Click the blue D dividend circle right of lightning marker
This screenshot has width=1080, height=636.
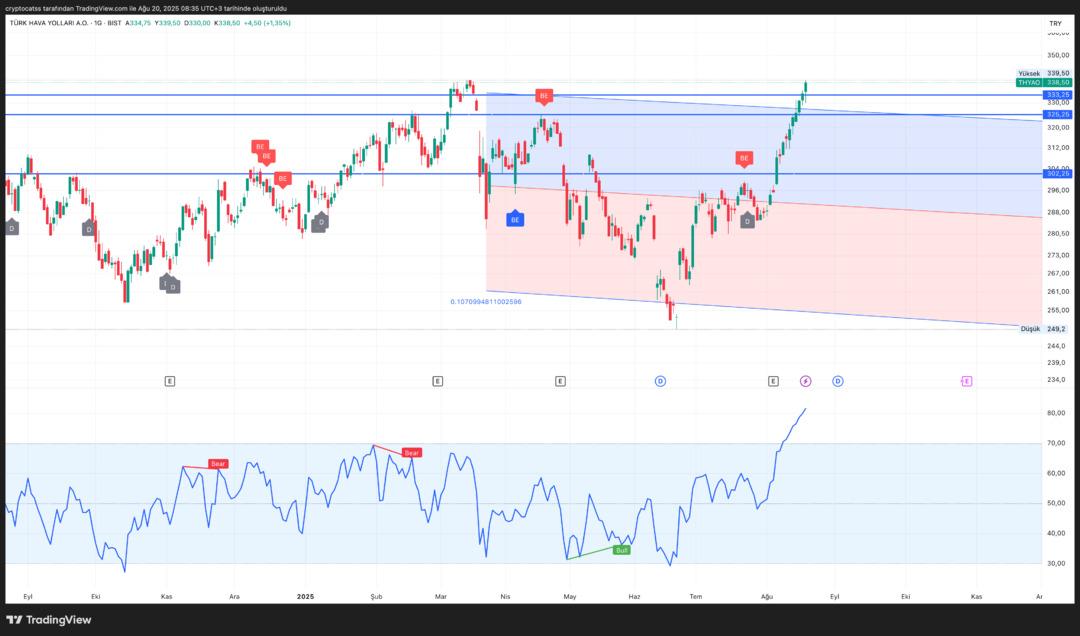(838, 381)
